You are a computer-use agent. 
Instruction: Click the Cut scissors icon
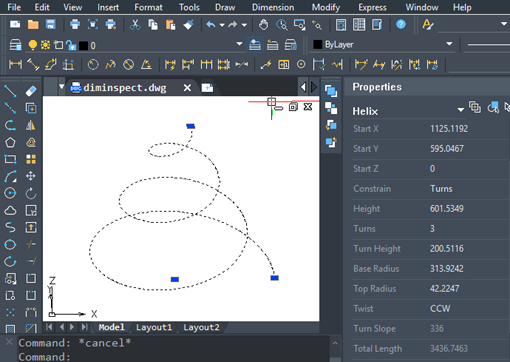[x=135, y=24]
